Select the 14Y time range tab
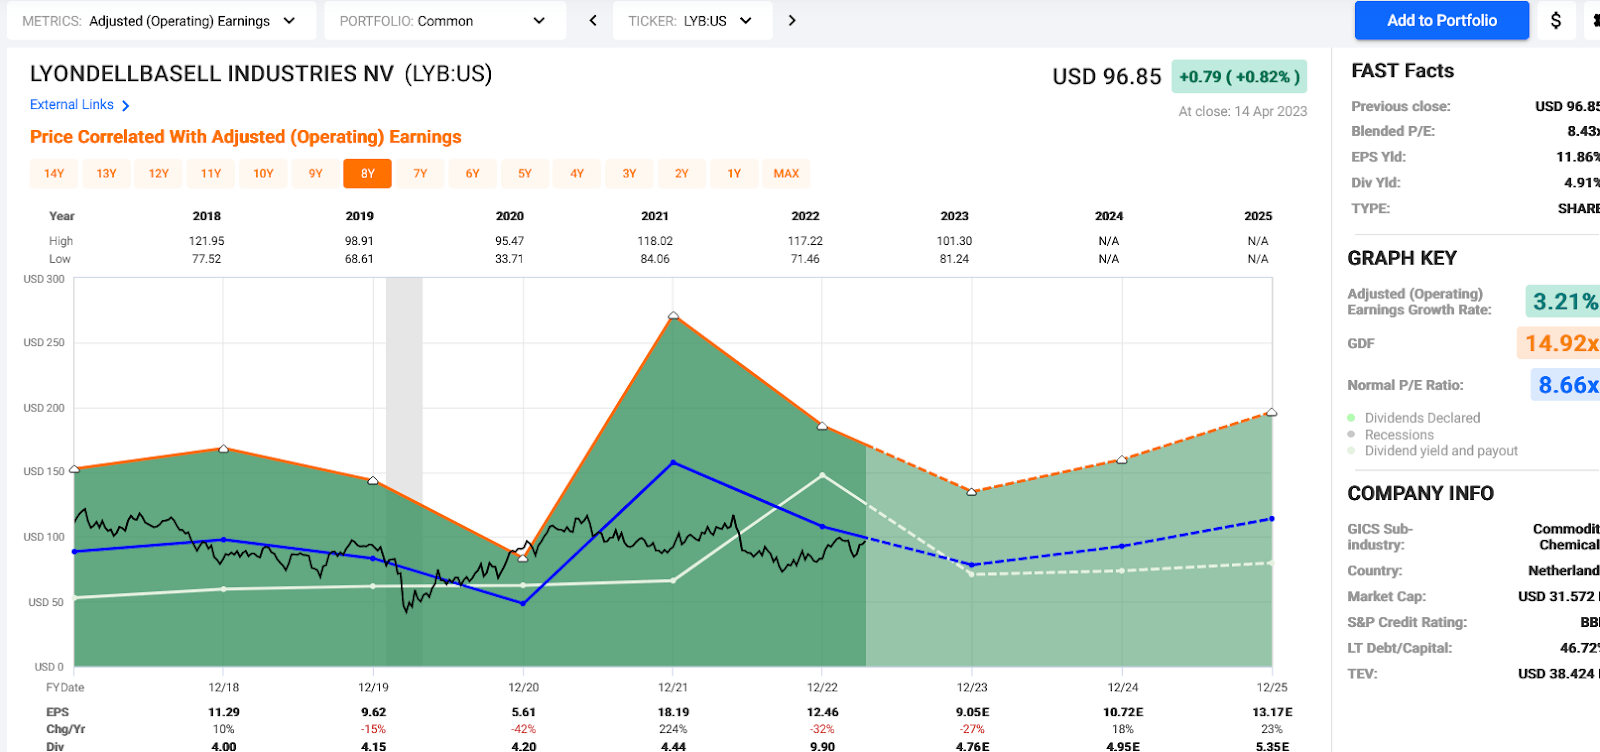The height and width of the screenshot is (752, 1600). point(54,174)
